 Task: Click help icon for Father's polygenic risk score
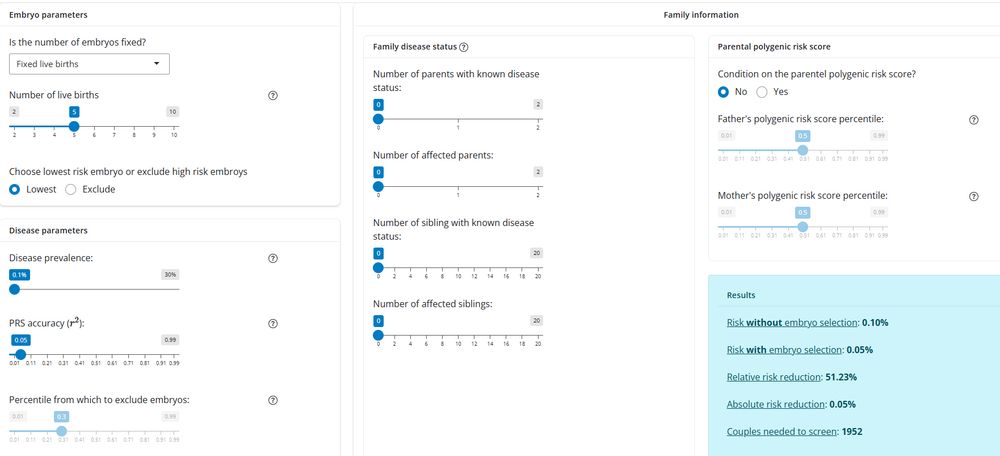(974, 120)
